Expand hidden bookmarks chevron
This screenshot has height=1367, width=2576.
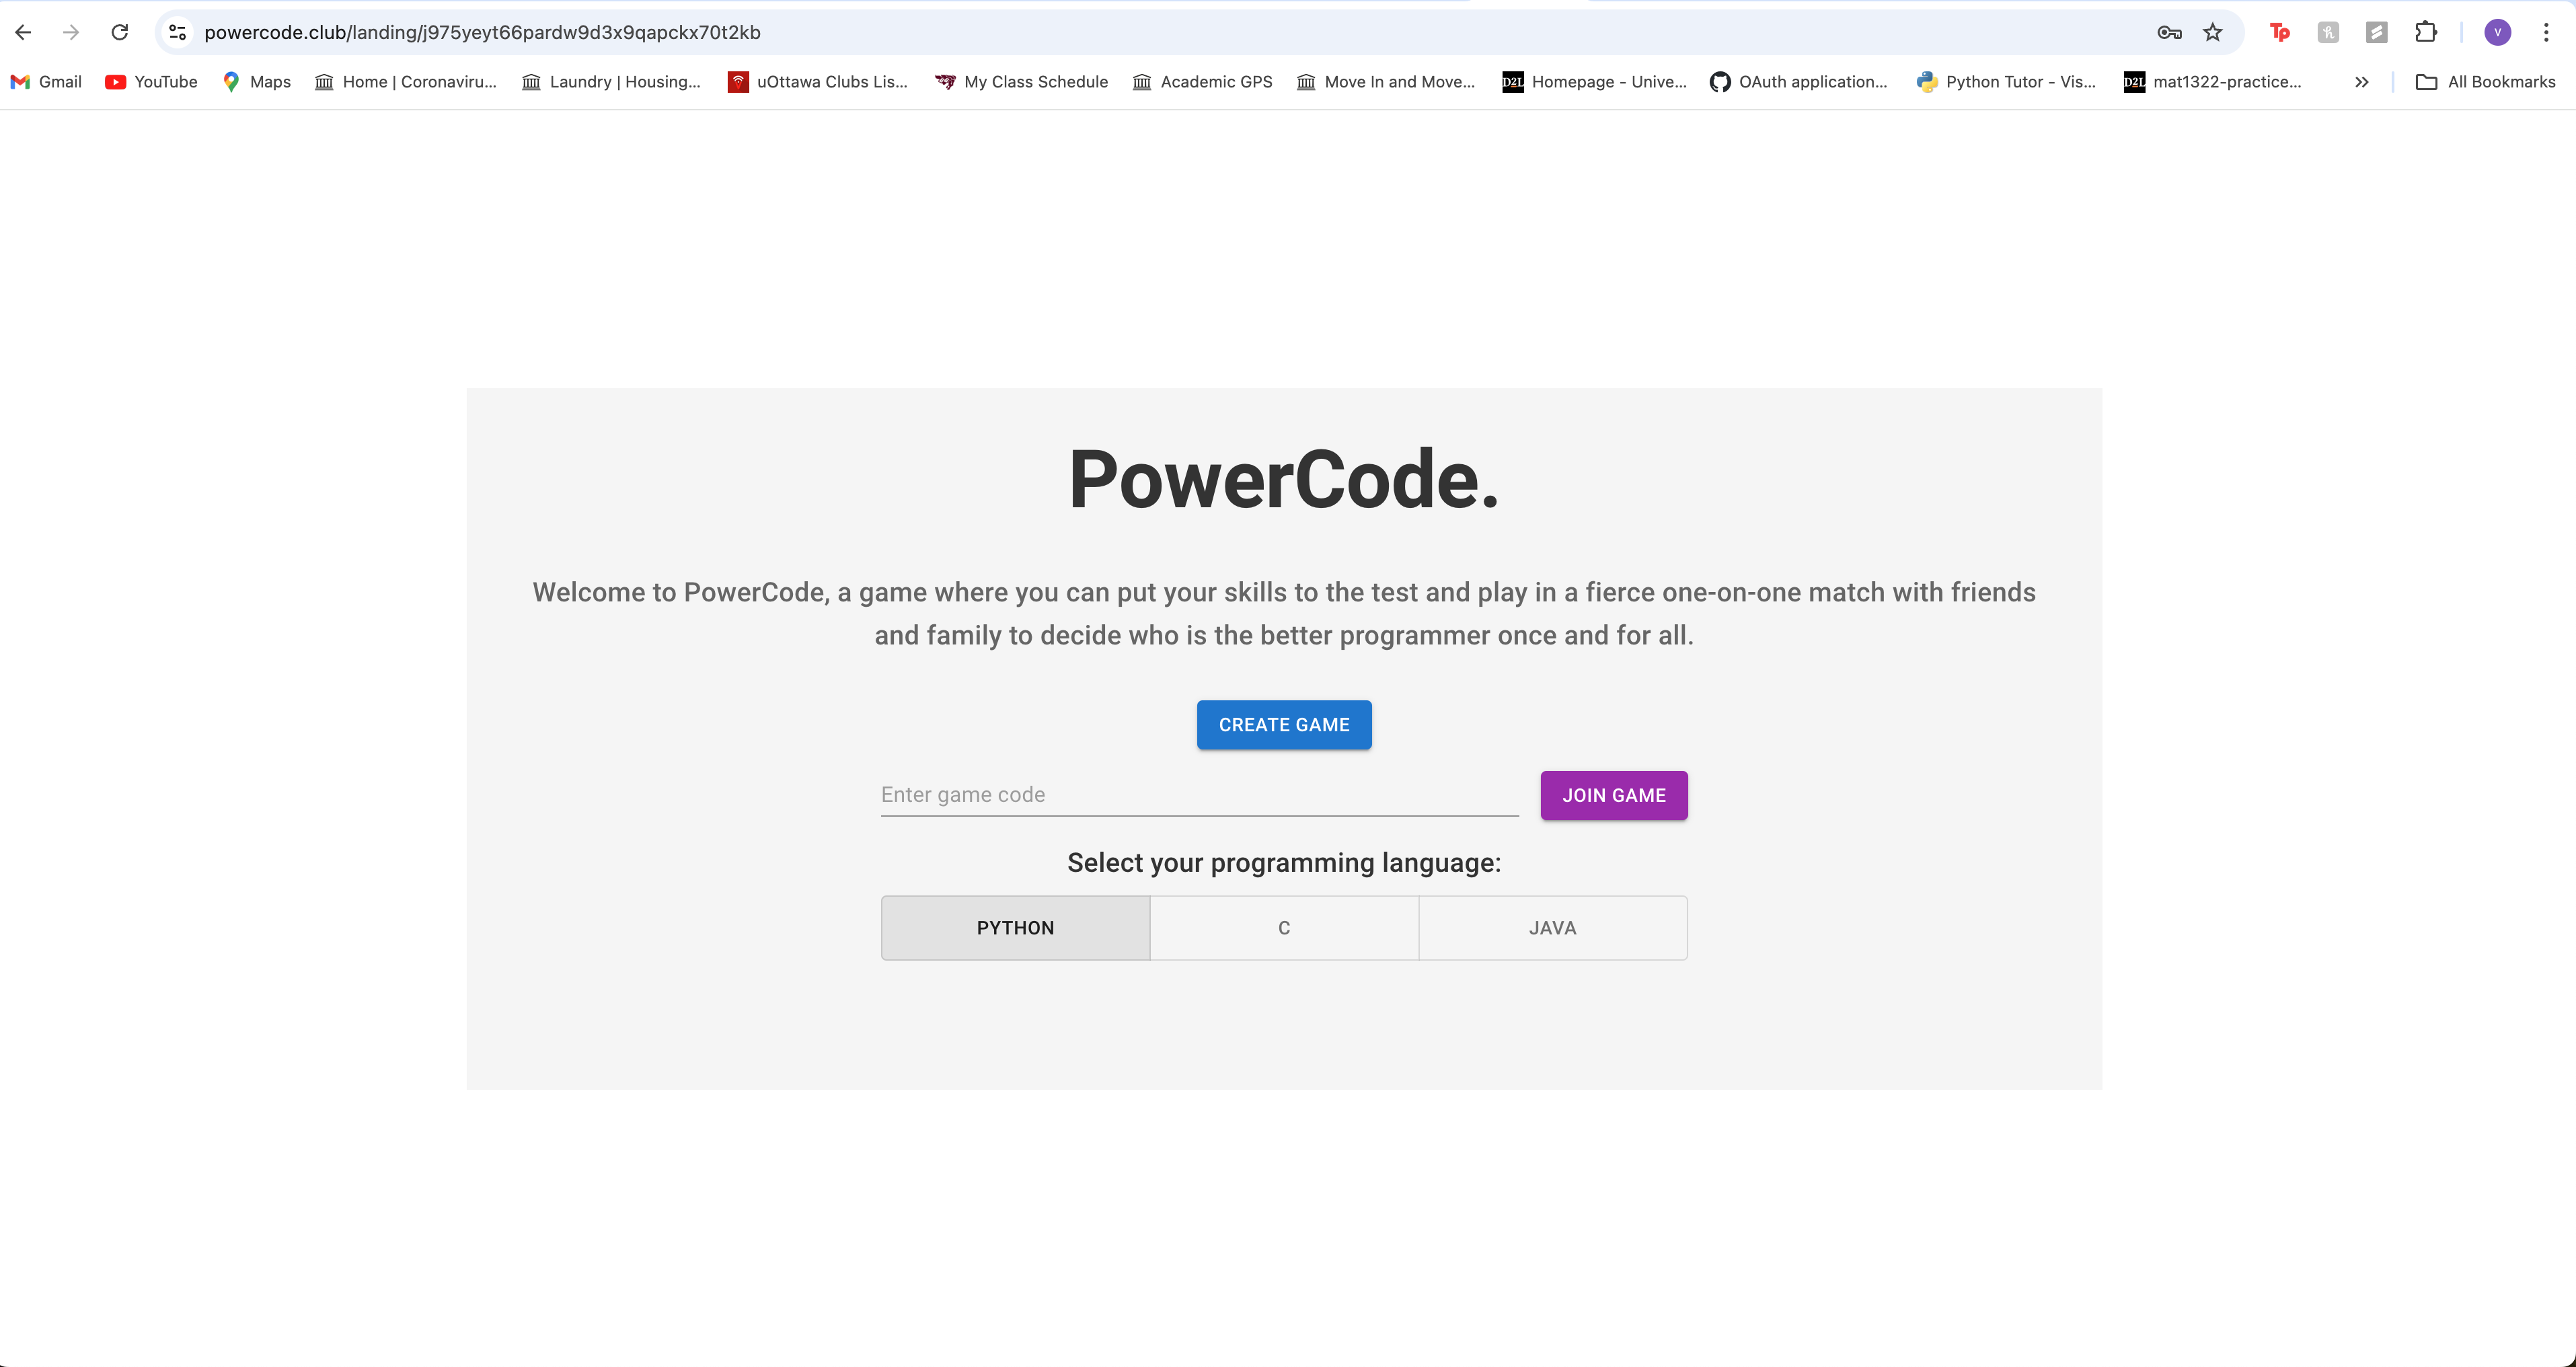2362,82
